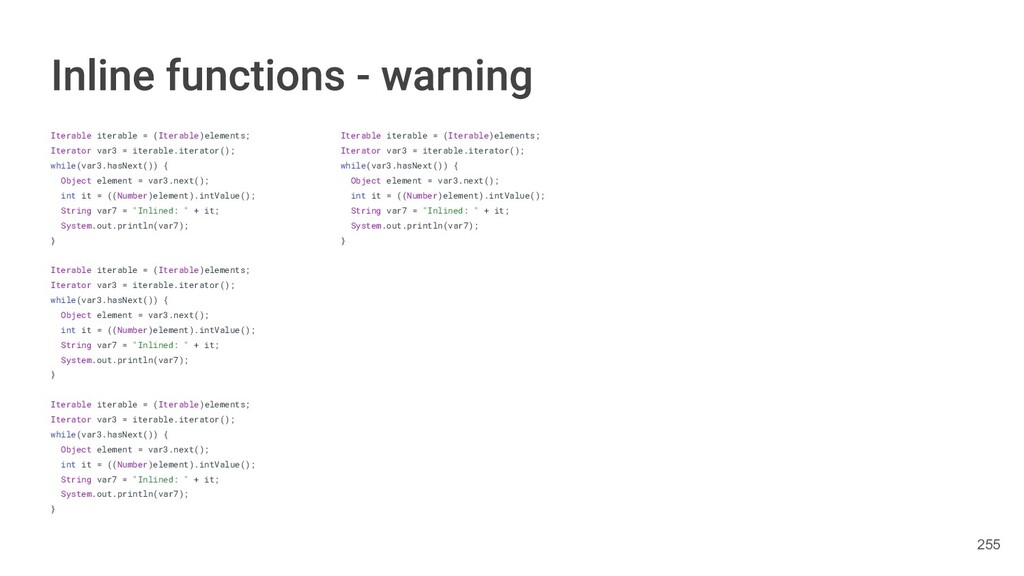Select 'Iterable iterable' first line of top-left block
Image resolution: width=1024 pixels, height=576 pixels.
[150, 136]
